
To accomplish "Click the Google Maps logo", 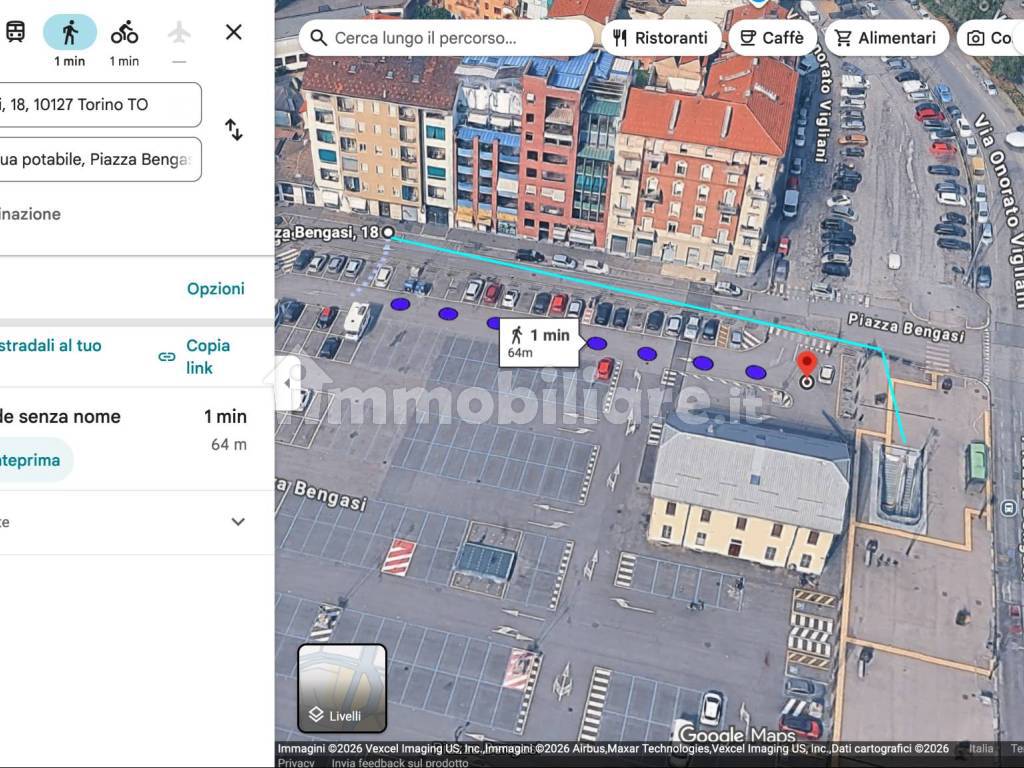I will (x=735, y=734).
